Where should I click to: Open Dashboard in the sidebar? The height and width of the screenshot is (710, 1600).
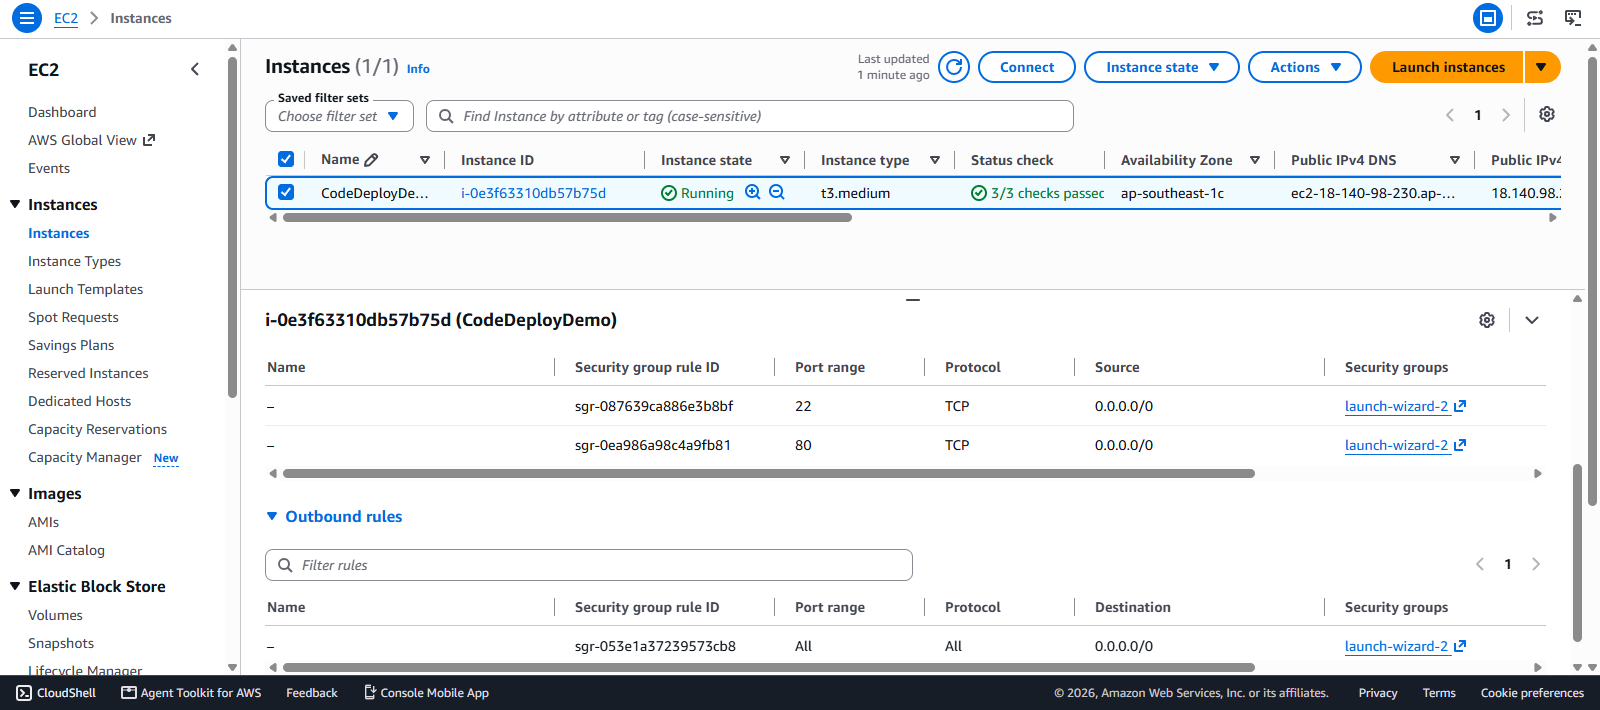click(x=62, y=112)
